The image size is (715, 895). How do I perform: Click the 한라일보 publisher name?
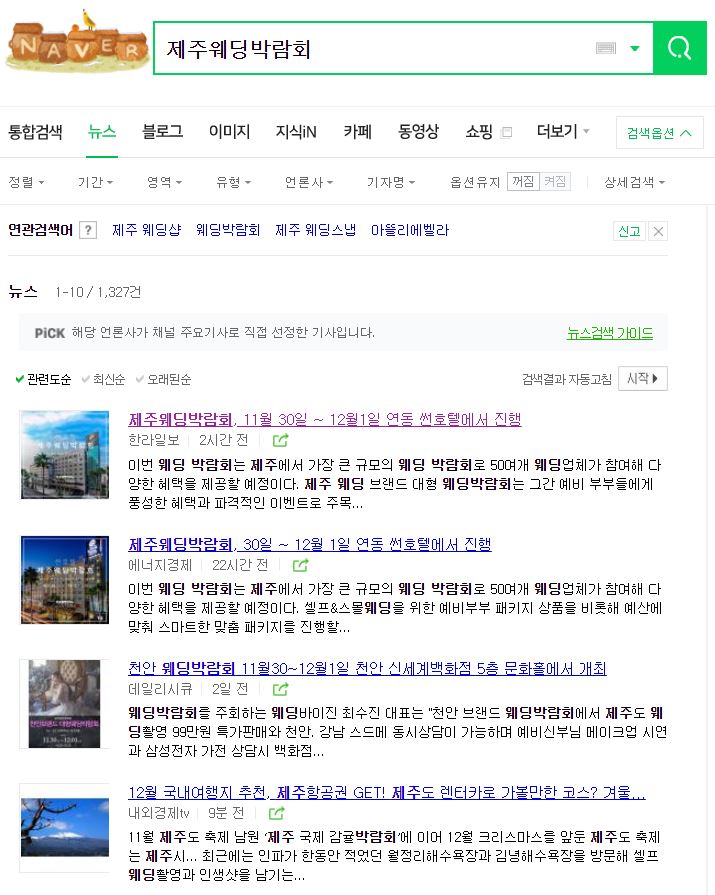pos(153,440)
